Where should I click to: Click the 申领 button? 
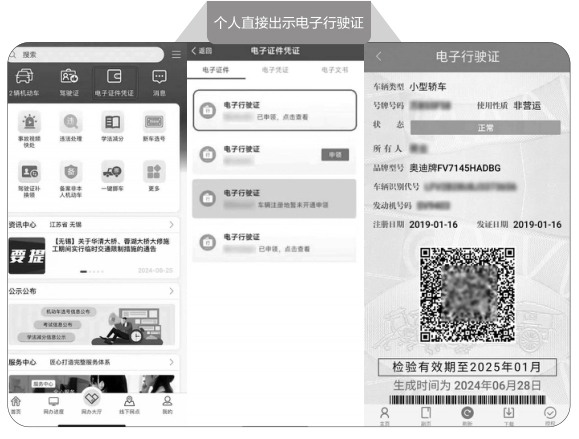335,155
